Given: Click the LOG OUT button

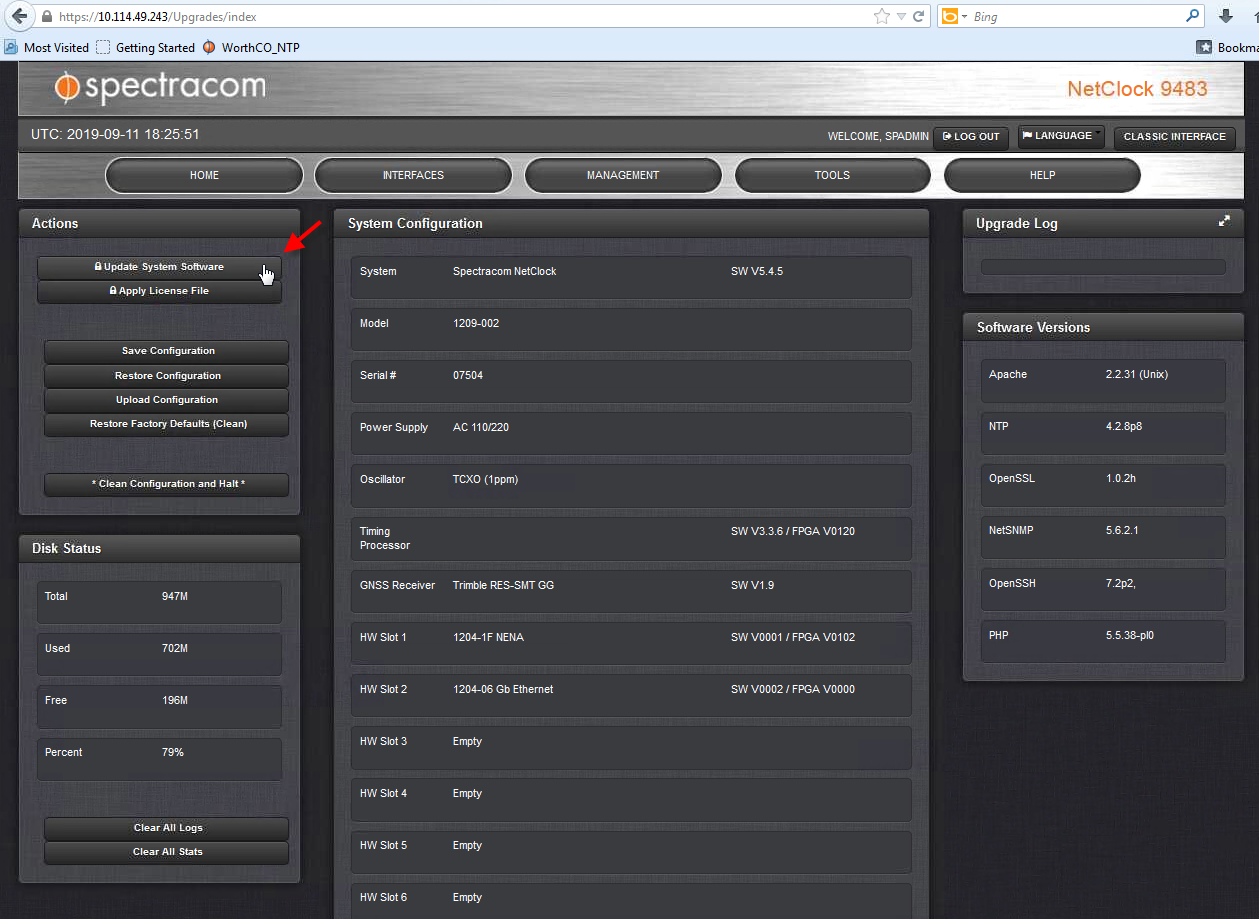Looking at the screenshot, I should pyautogui.click(x=971, y=137).
